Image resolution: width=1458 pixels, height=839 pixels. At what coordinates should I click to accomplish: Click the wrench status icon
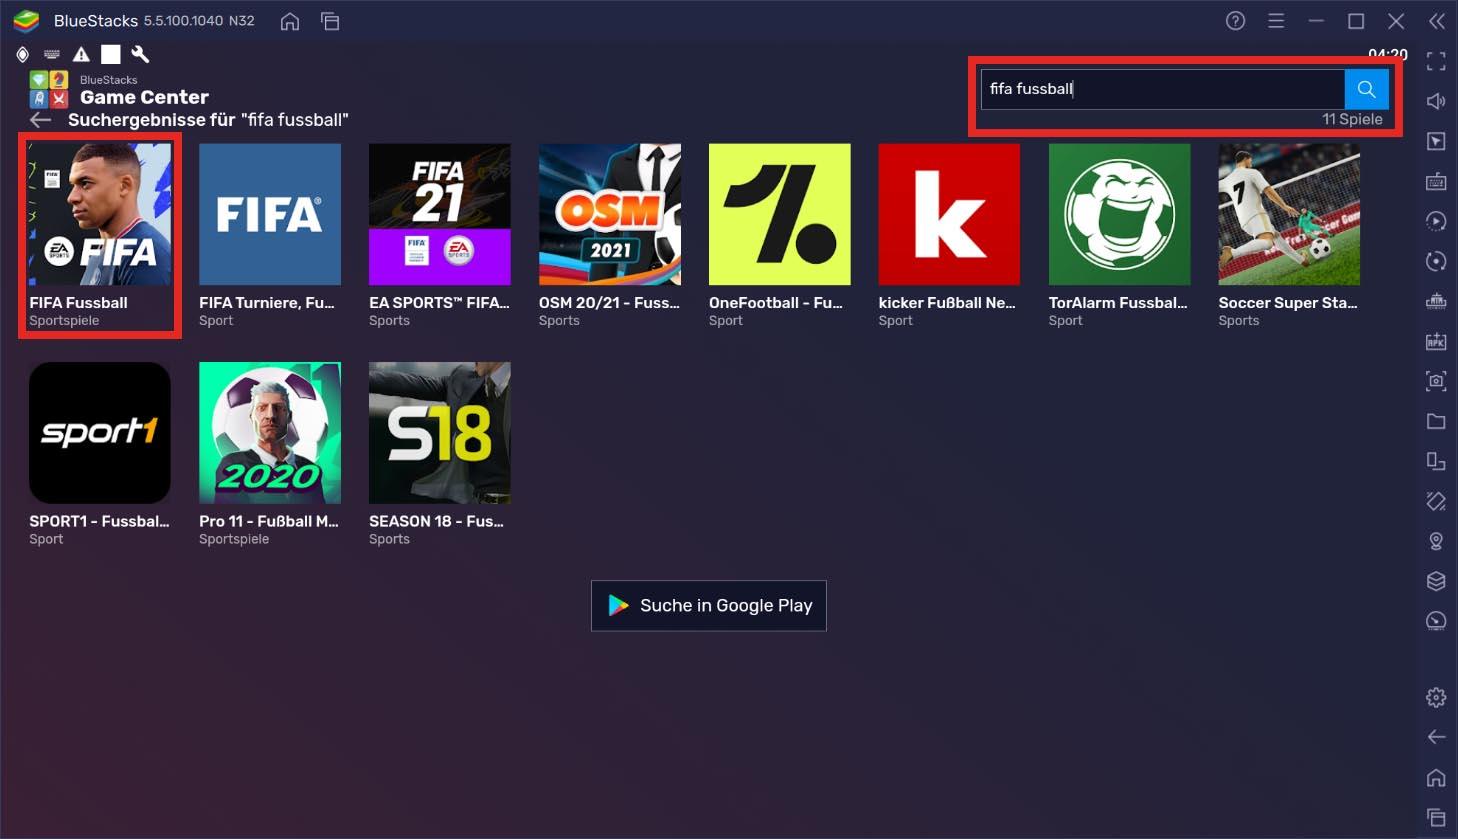140,54
